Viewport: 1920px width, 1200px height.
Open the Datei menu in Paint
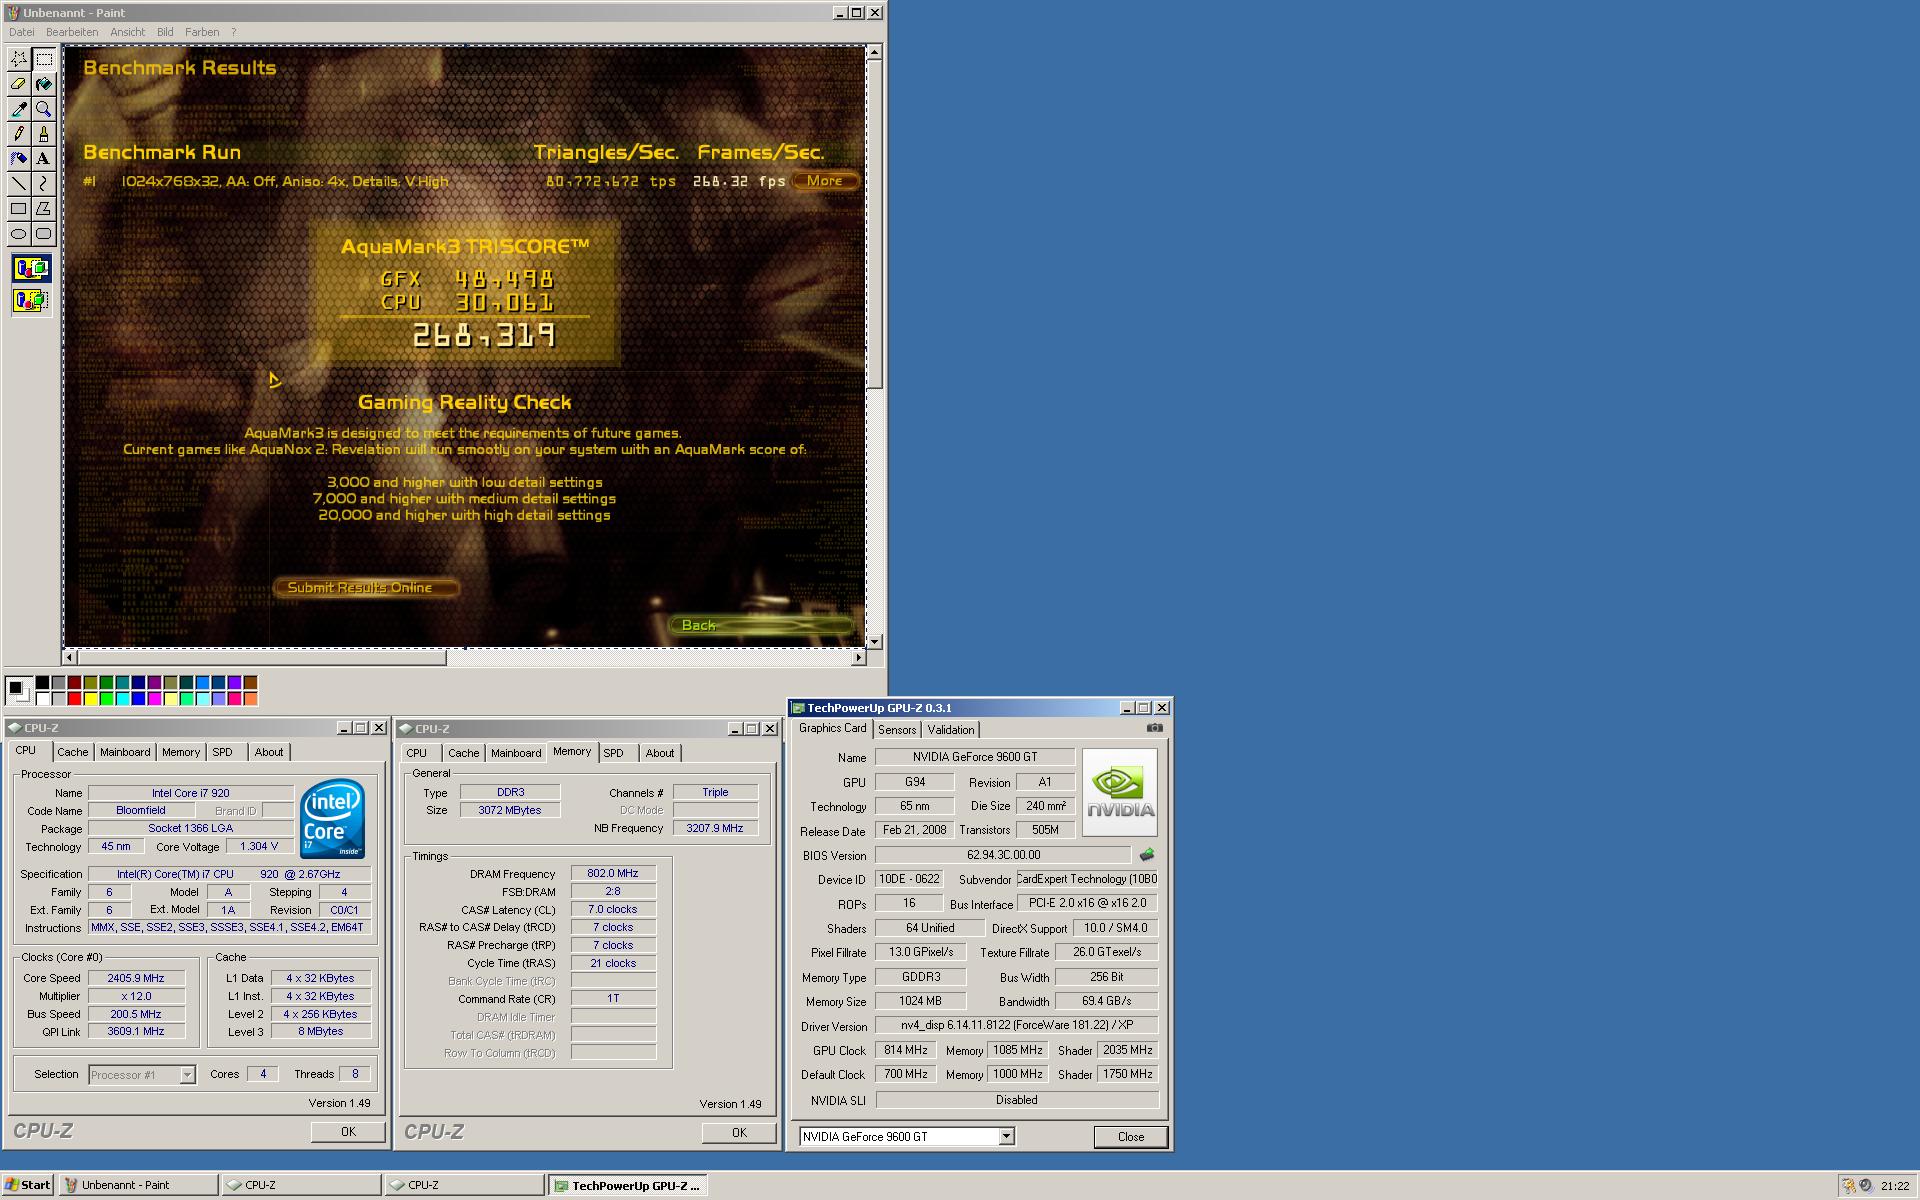pos(21,32)
